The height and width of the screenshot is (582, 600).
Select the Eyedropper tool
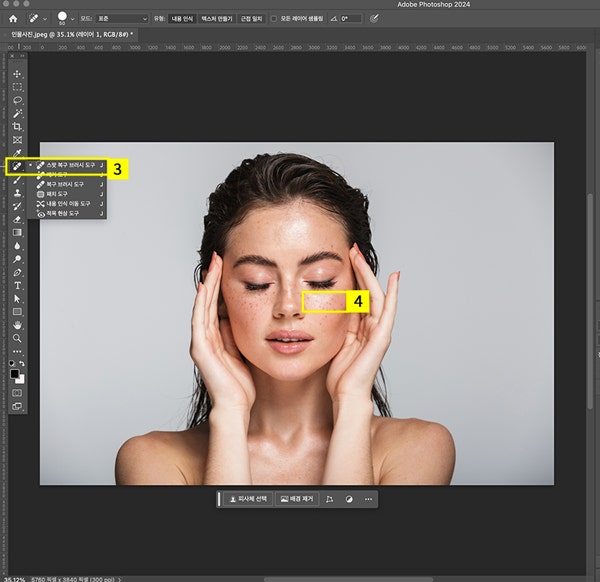click(x=18, y=153)
